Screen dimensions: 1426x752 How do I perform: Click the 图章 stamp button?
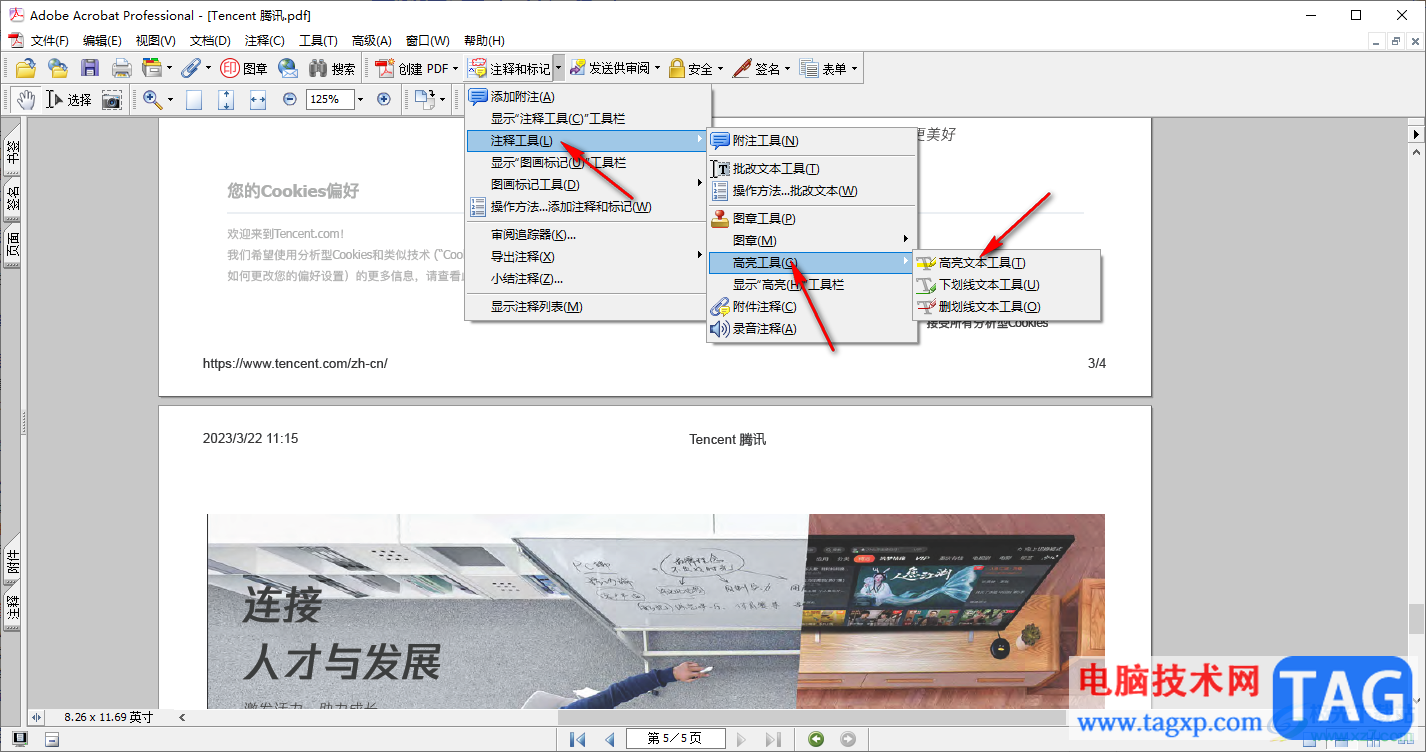pyautogui.click(x=244, y=68)
